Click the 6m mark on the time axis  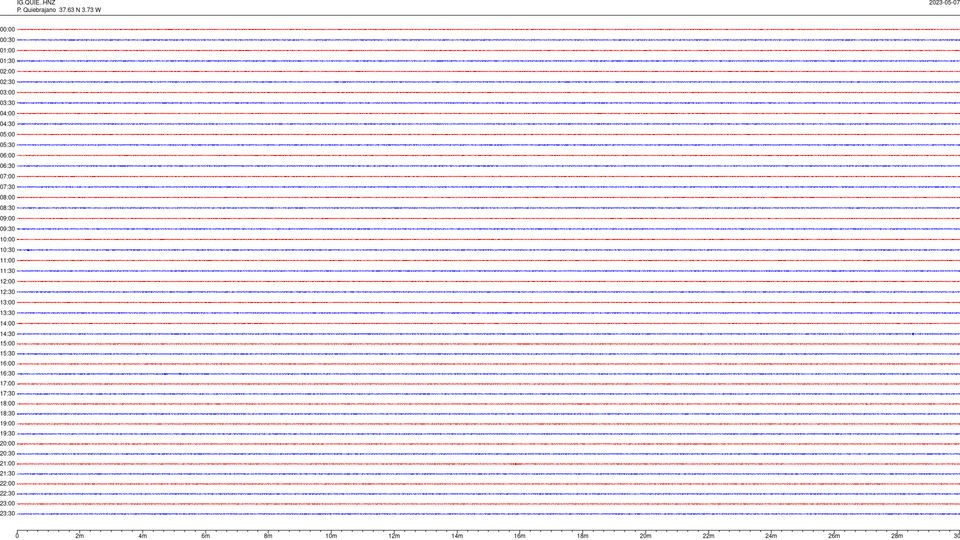click(x=206, y=536)
